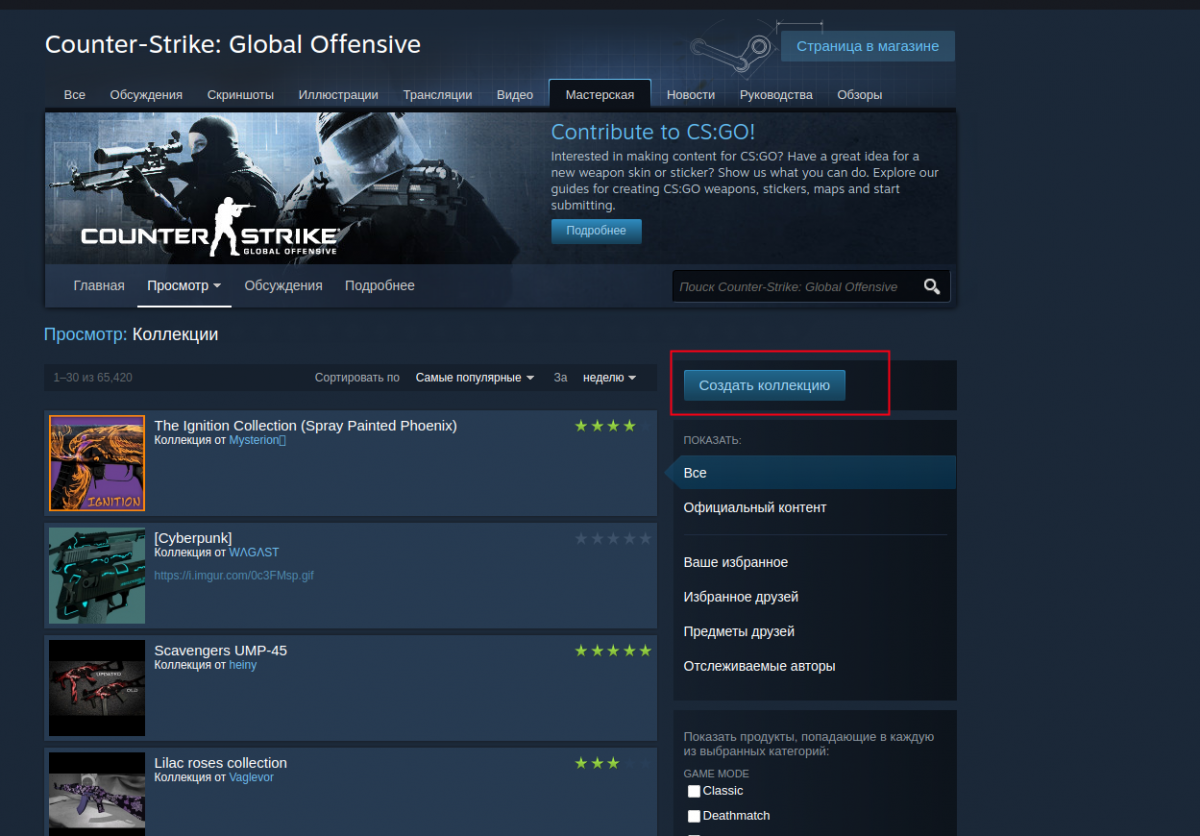Go to workshop Главная page
1200x836 pixels.
point(99,285)
